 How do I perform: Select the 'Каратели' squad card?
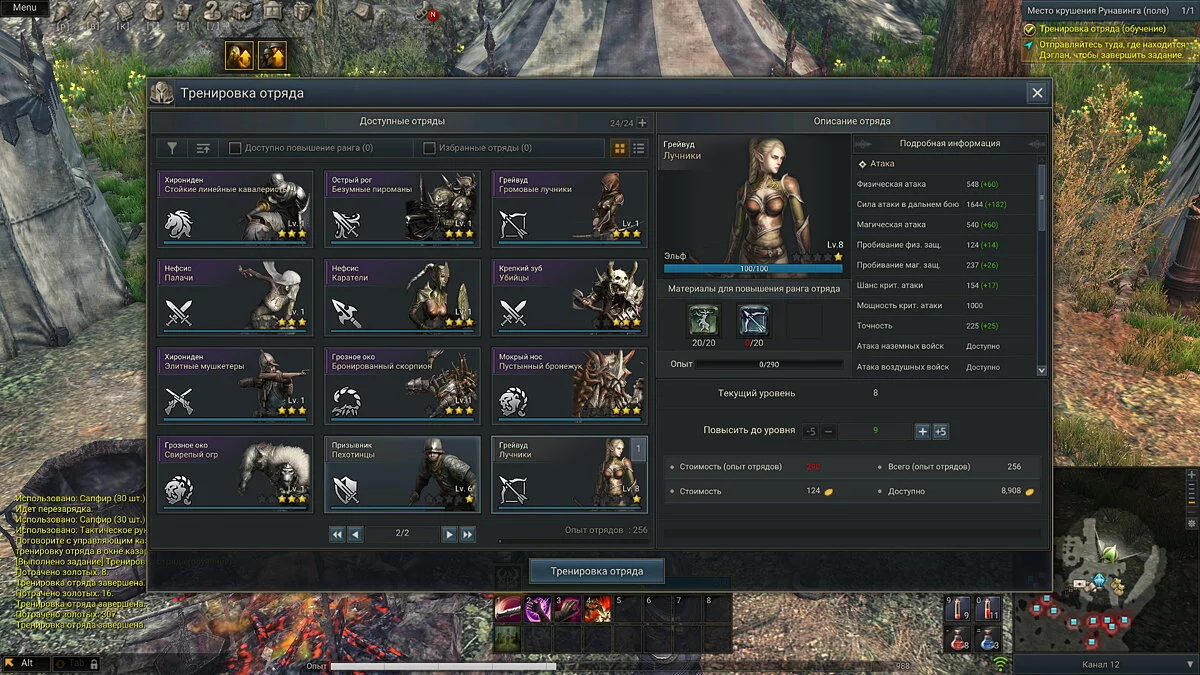pos(402,297)
